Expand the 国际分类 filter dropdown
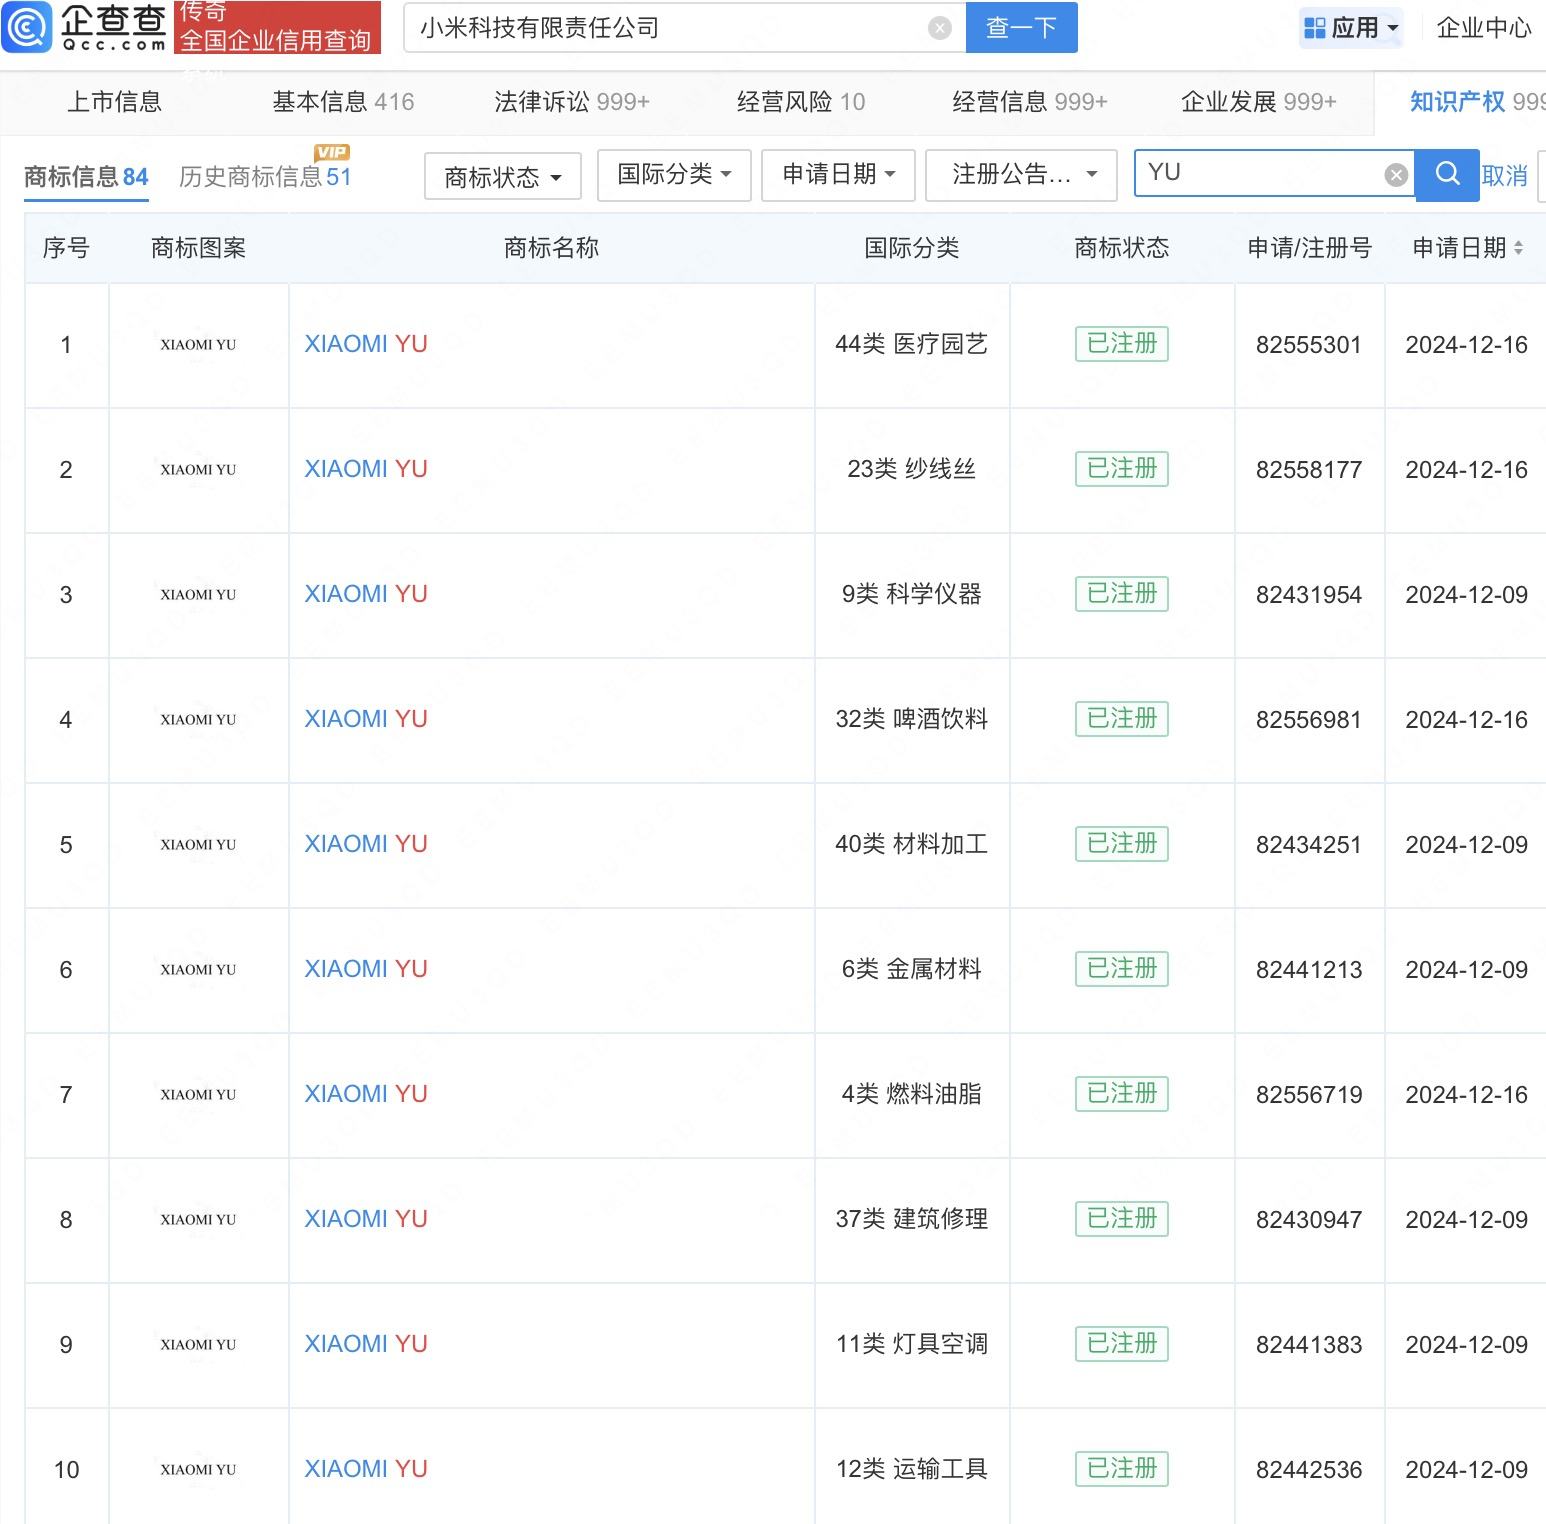Image resolution: width=1546 pixels, height=1524 pixels. coord(673,175)
